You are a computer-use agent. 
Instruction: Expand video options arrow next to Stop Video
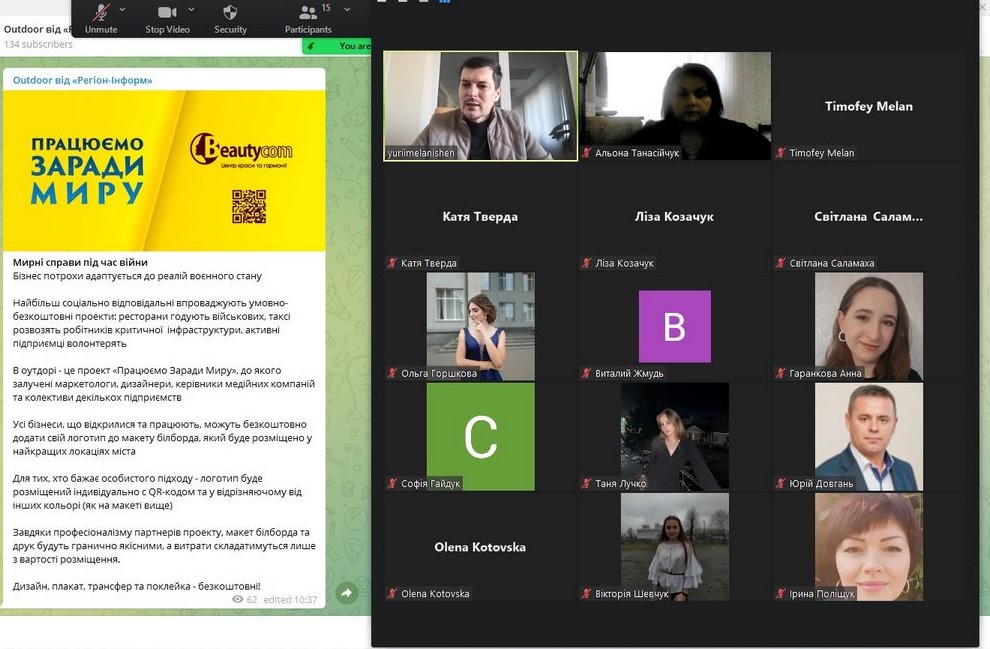(x=189, y=9)
